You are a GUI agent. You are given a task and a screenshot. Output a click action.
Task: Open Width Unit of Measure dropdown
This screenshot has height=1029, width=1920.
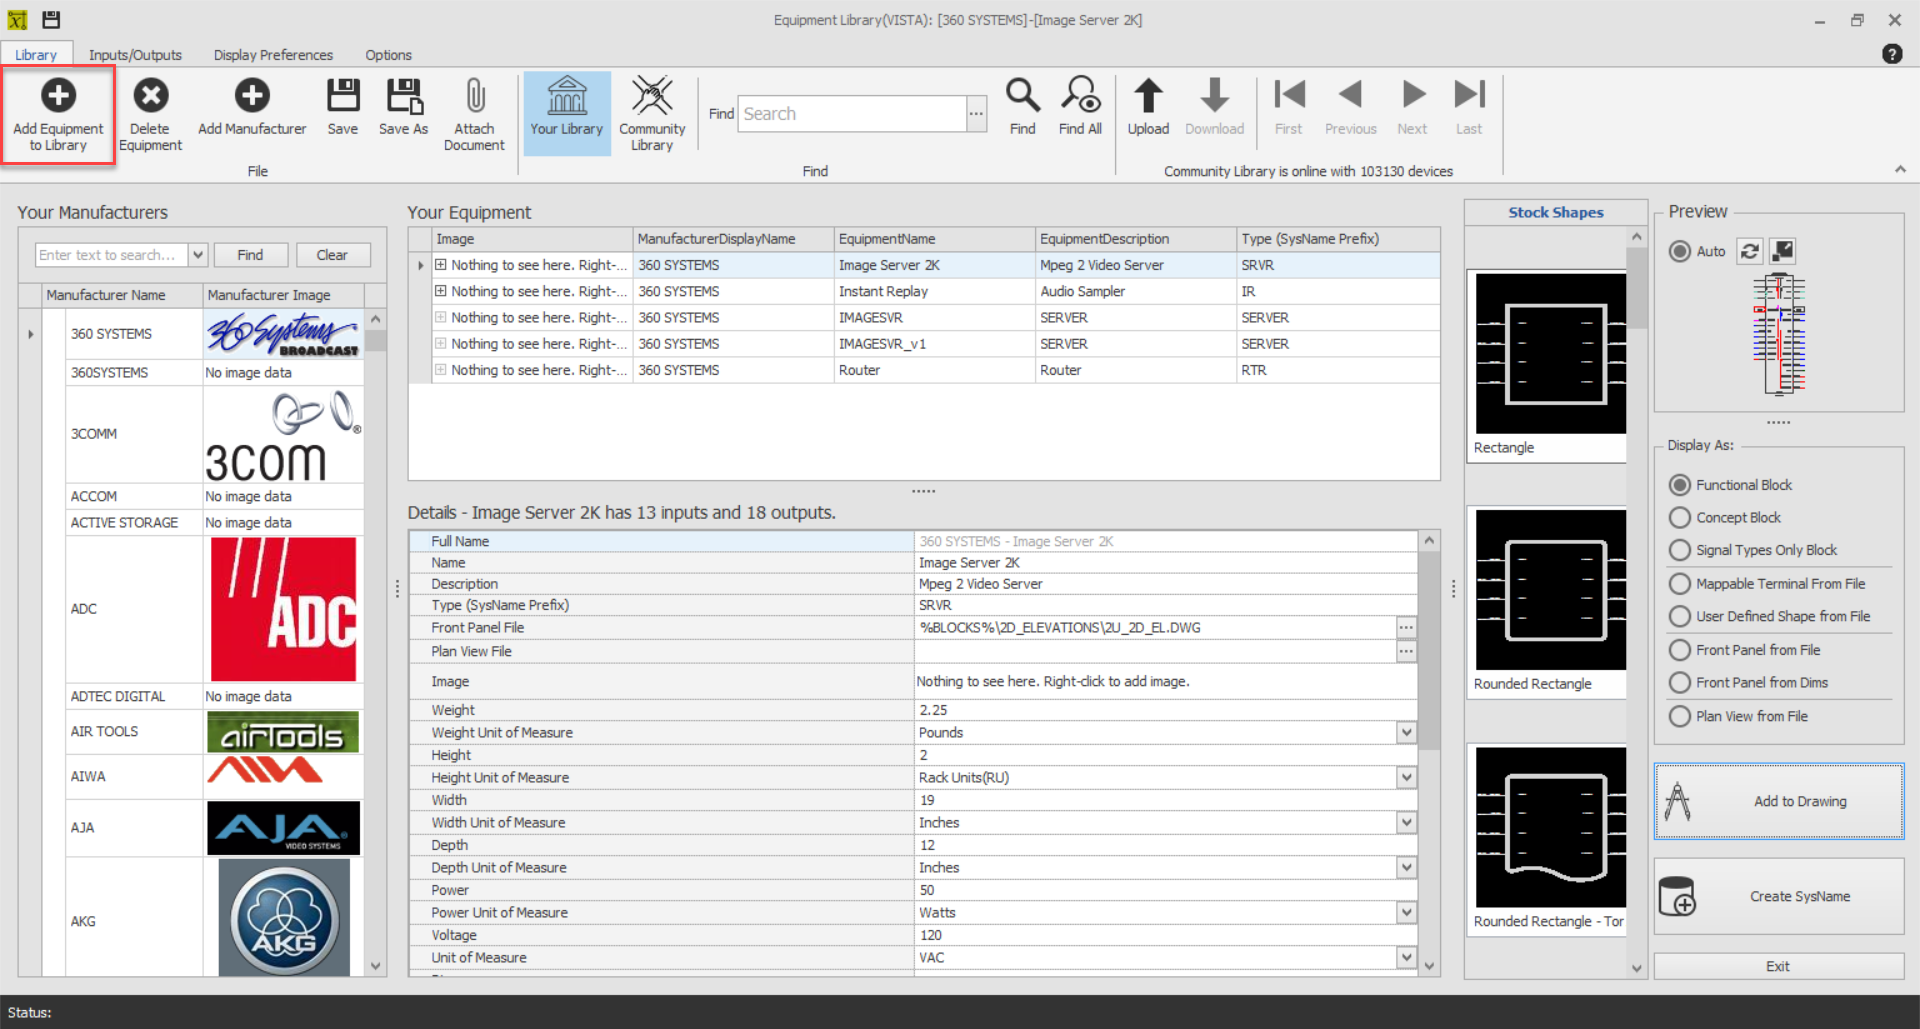(x=1406, y=823)
